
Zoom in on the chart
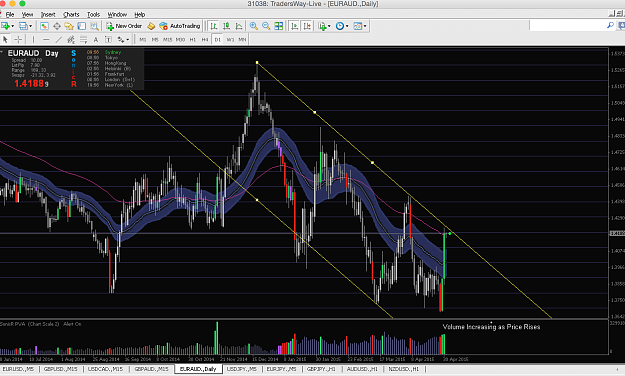[x=254, y=26]
